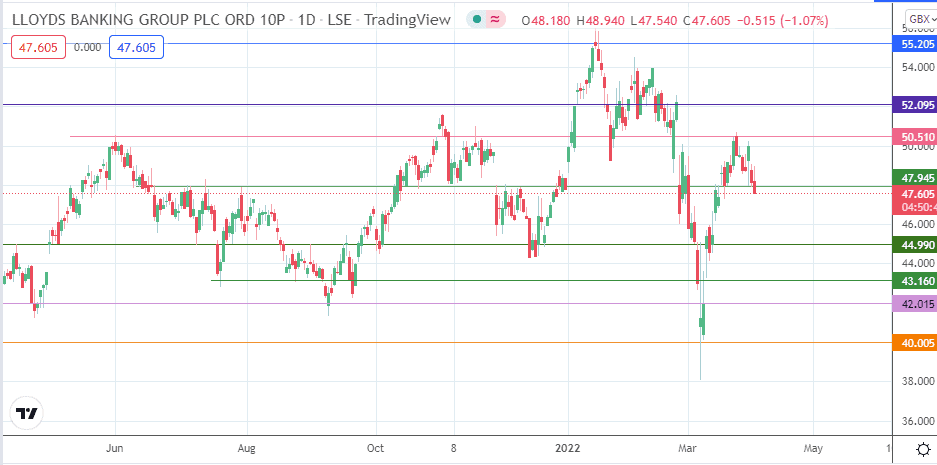Select the 40.005 orange price label
Image resolution: width=937 pixels, height=465 pixels.
click(914, 342)
